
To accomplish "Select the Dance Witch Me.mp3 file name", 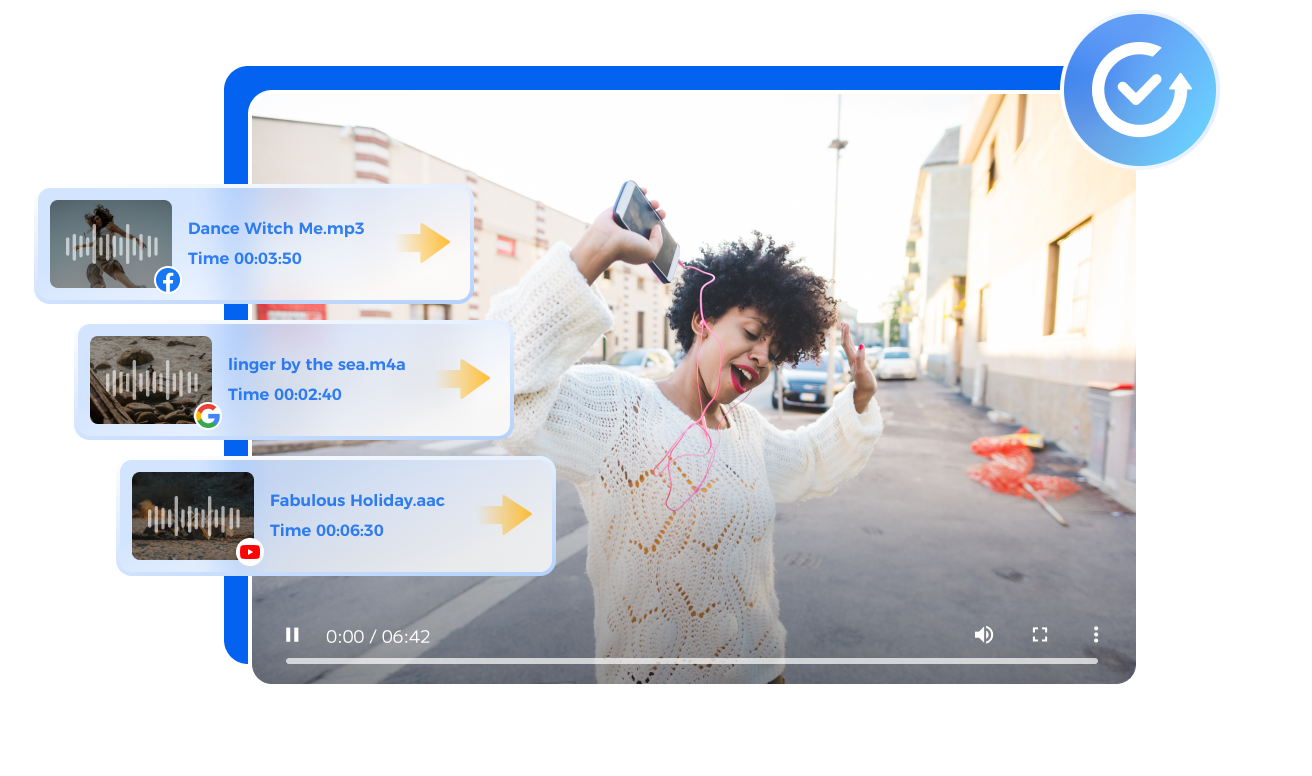I will (276, 228).
